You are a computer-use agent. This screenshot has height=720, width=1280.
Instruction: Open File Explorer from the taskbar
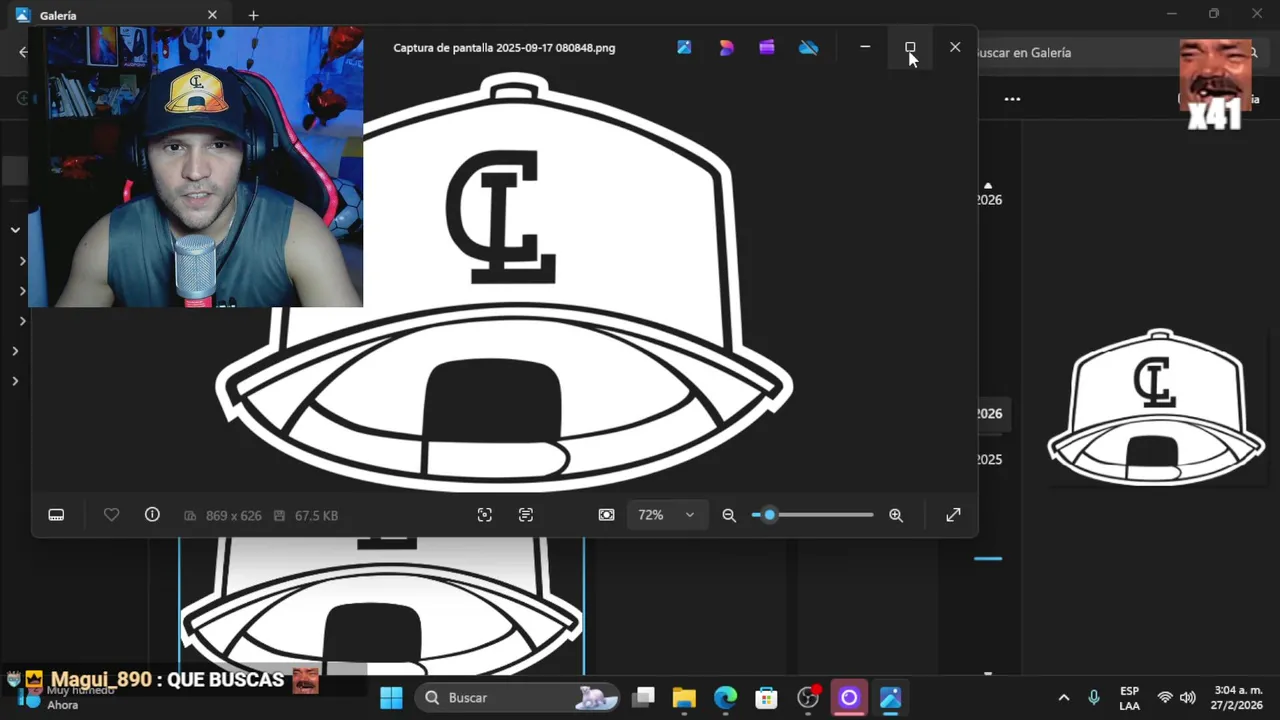click(684, 697)
